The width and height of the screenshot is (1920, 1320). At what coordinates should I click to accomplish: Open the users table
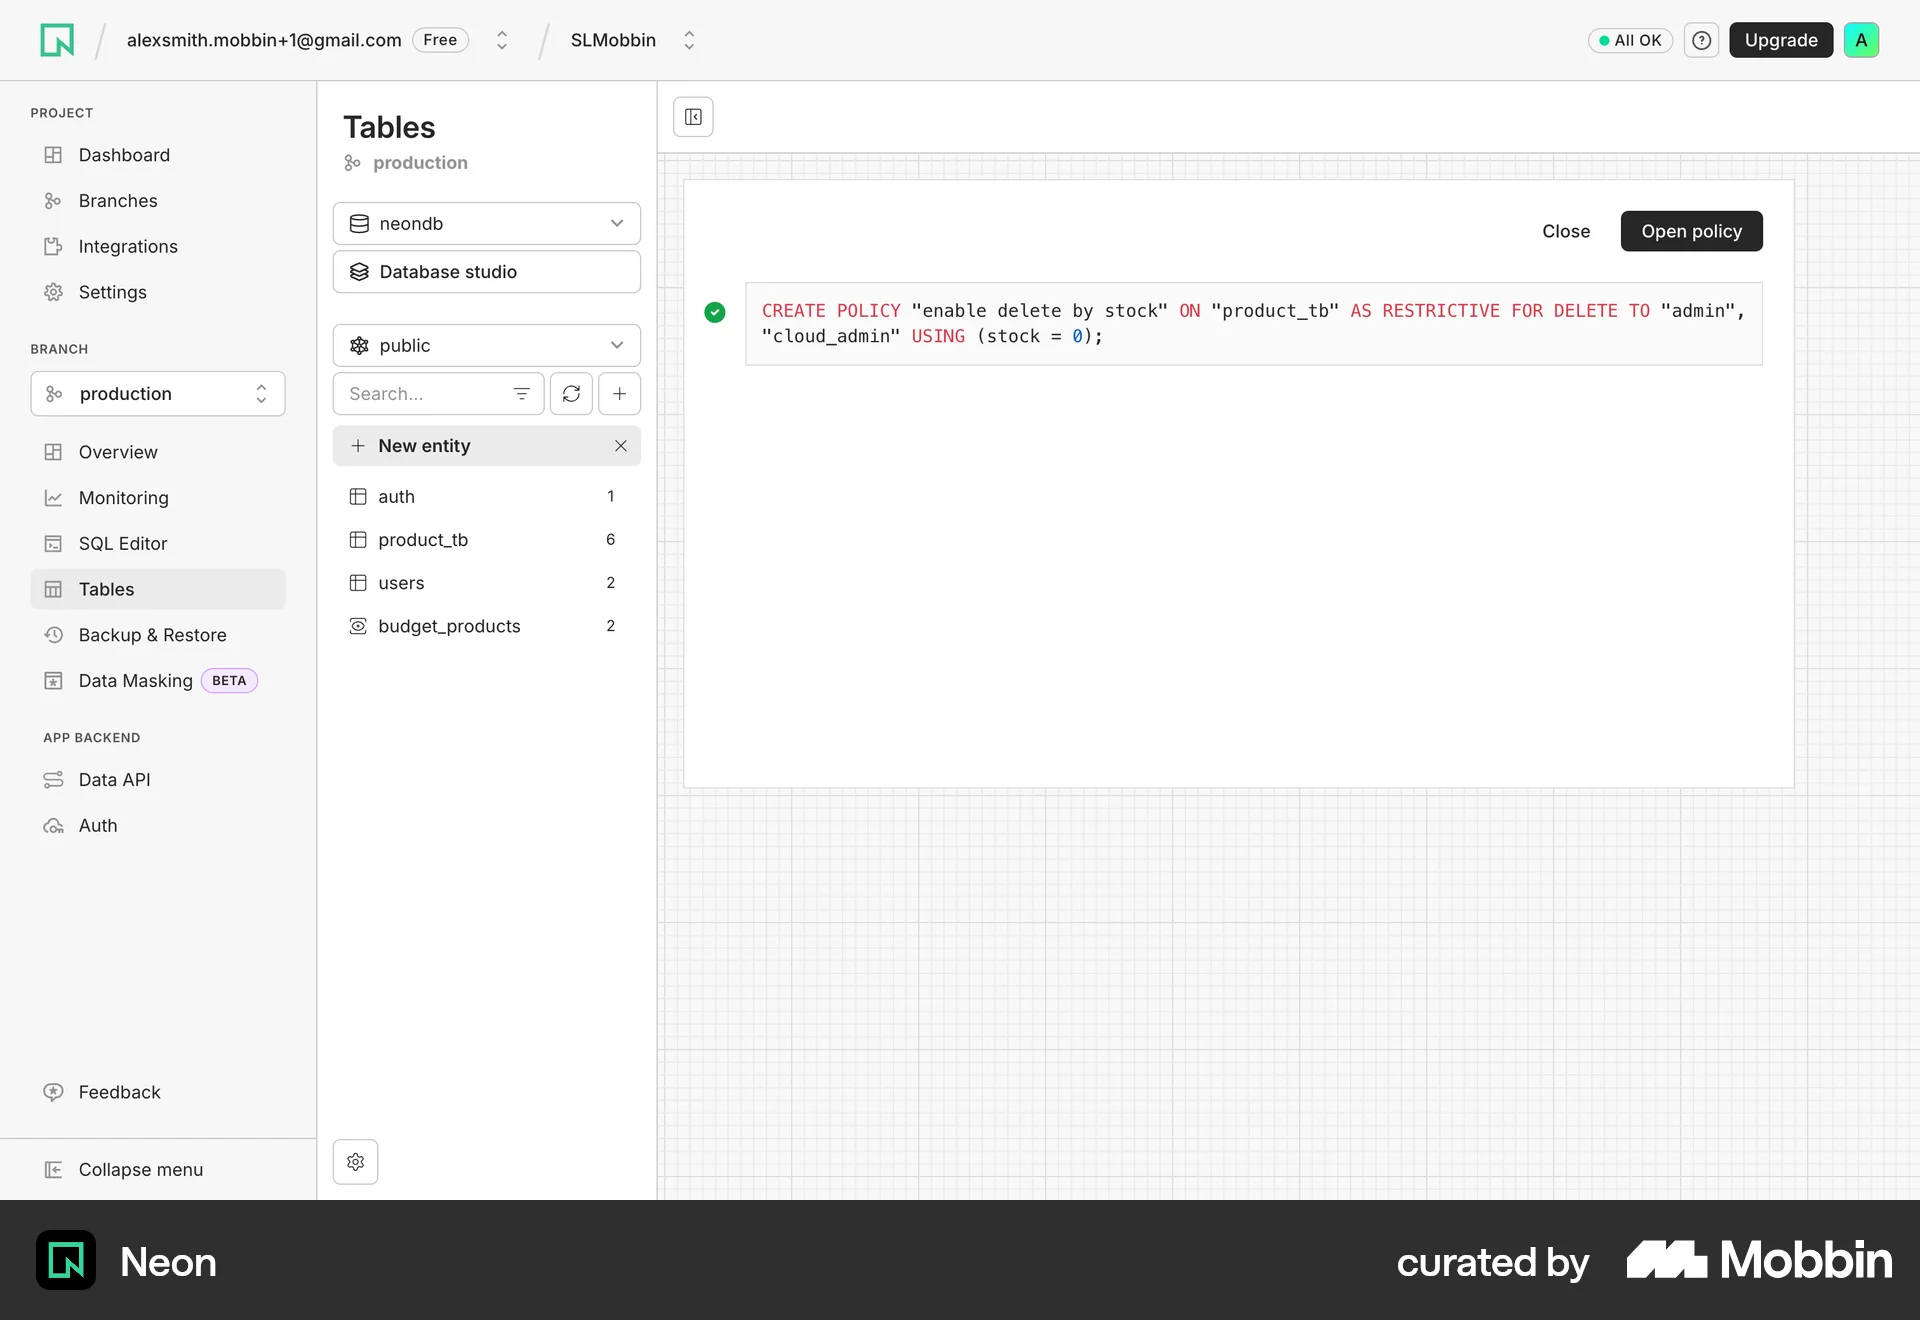coord(487,583)
